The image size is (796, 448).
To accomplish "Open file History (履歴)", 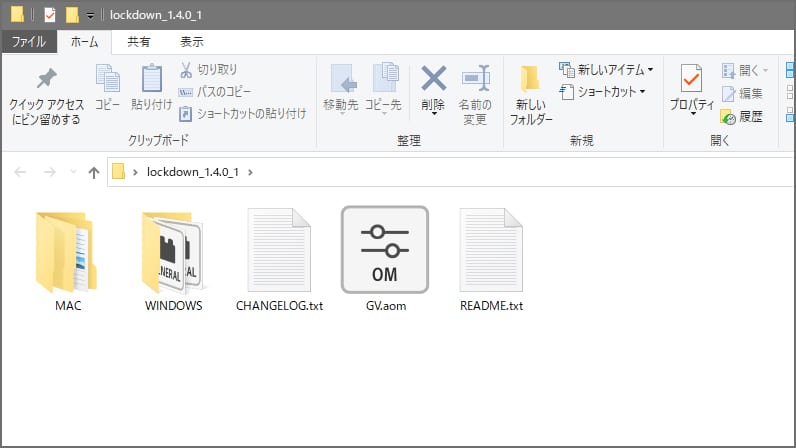I will click(x=742, y=117).
